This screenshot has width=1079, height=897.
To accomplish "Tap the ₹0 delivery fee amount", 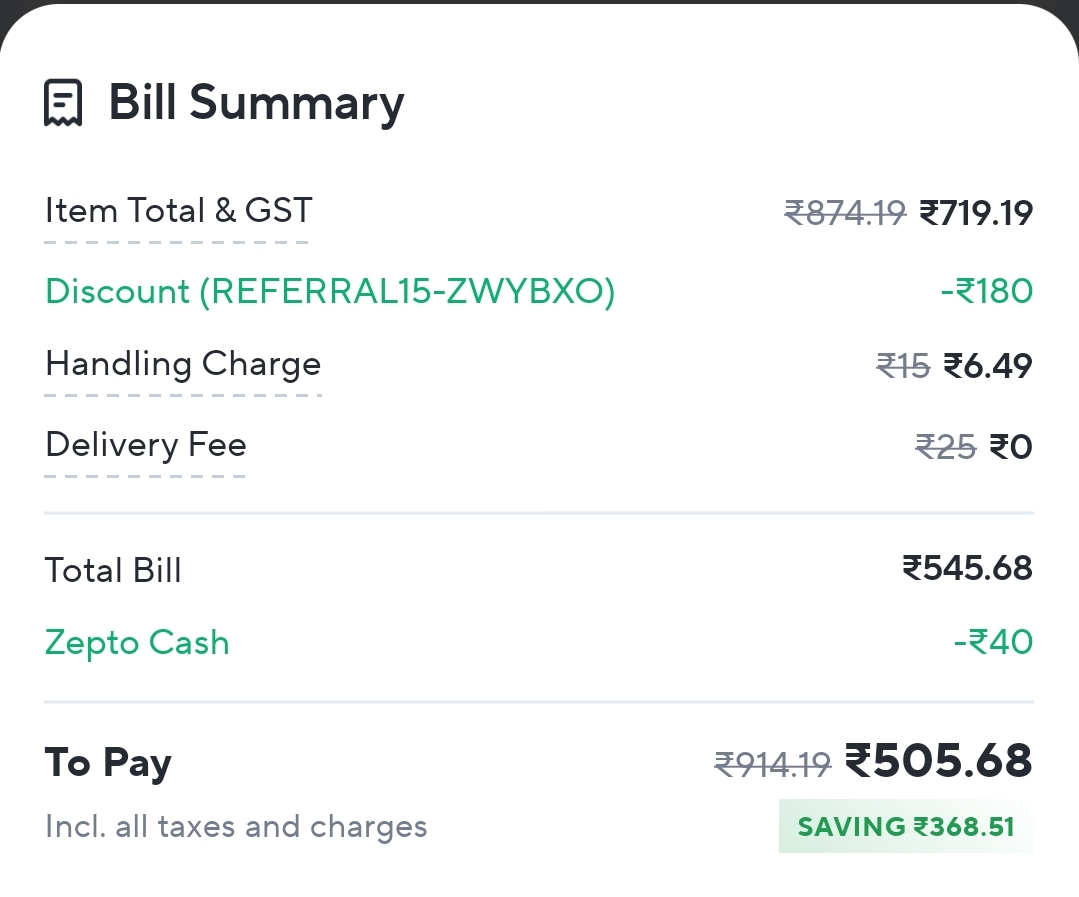I will (1011, 446).
